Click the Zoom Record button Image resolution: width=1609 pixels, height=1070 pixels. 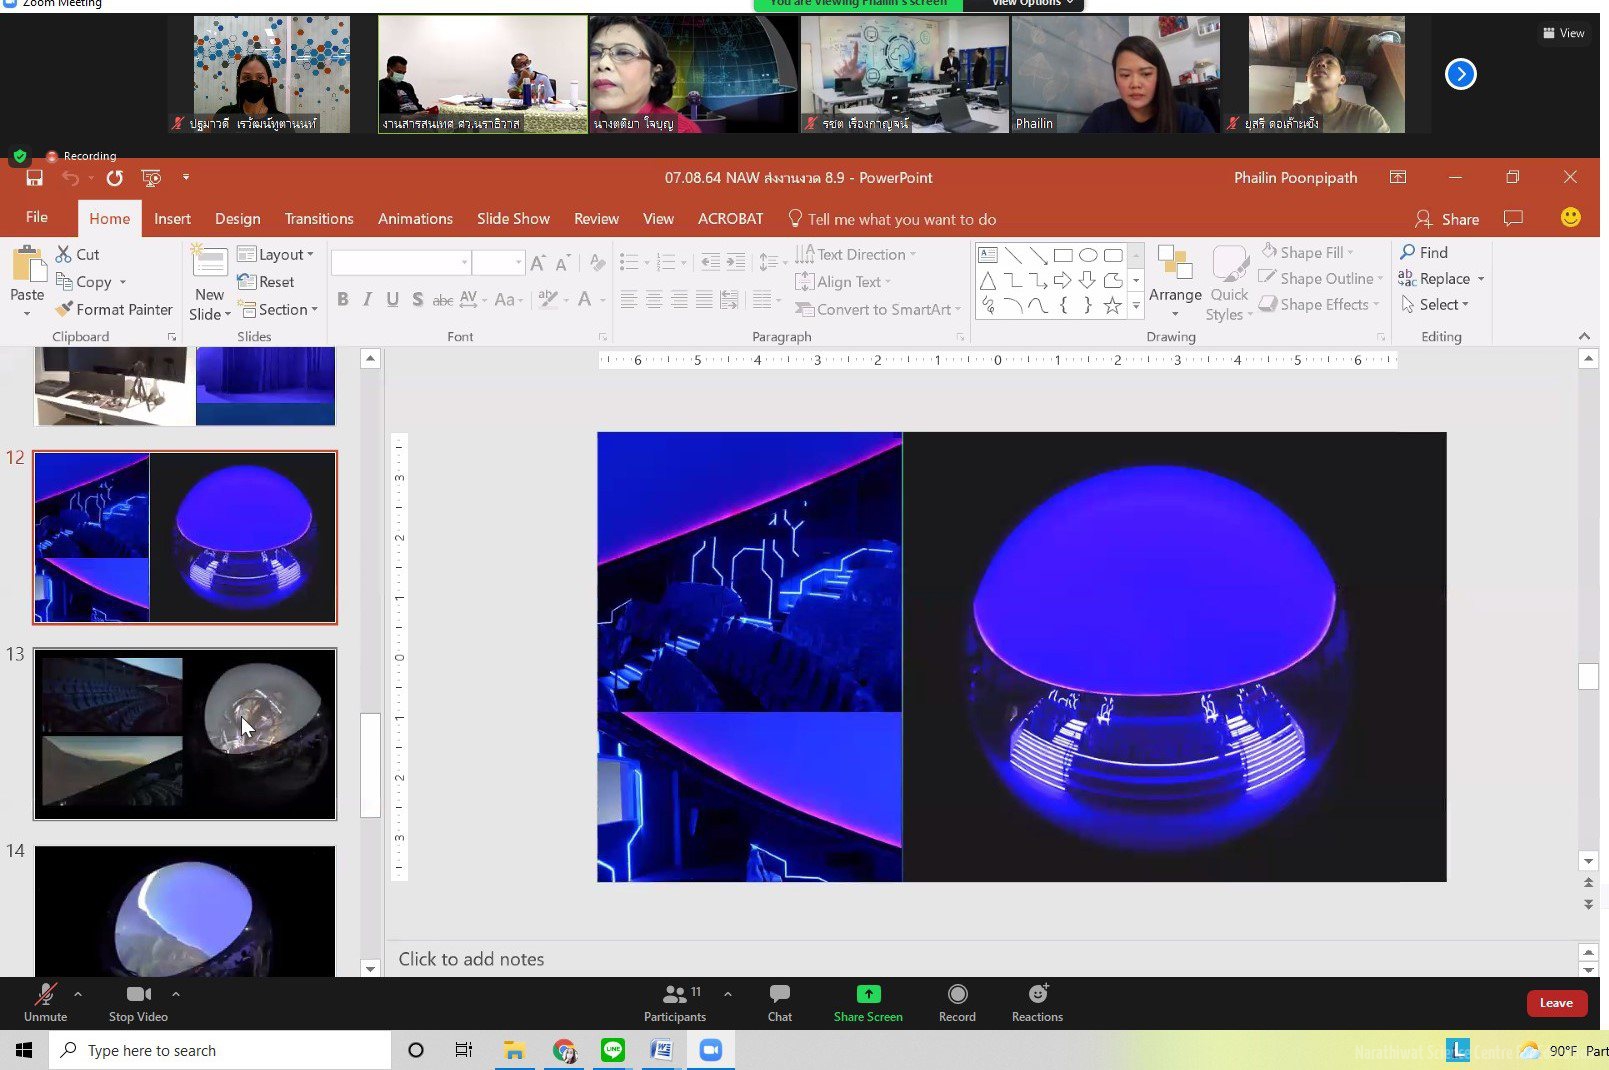pos(957,1002)
